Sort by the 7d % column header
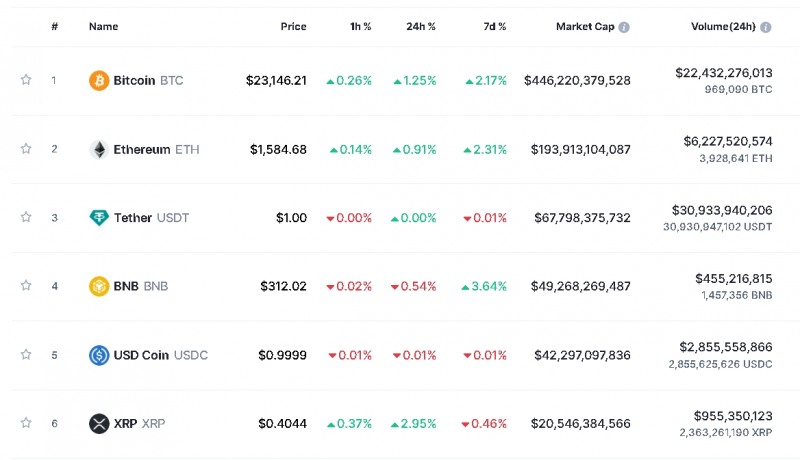The image size is (800, 460). pyautogui.click(x=493, y=27)
